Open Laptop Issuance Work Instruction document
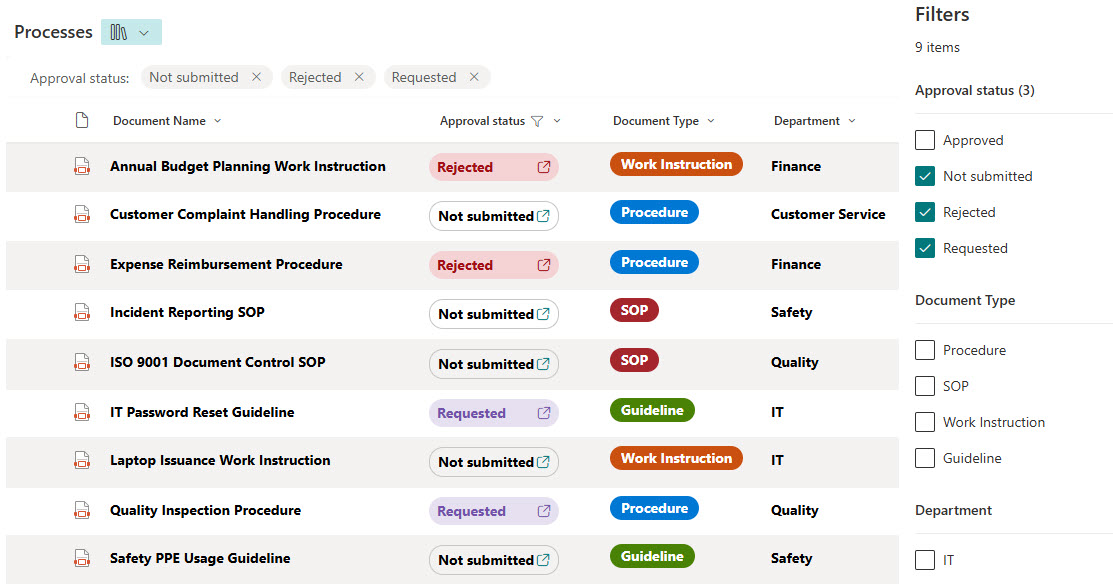Image resolution: width=1113 pixels, height=584 pixels. [220, 461]
